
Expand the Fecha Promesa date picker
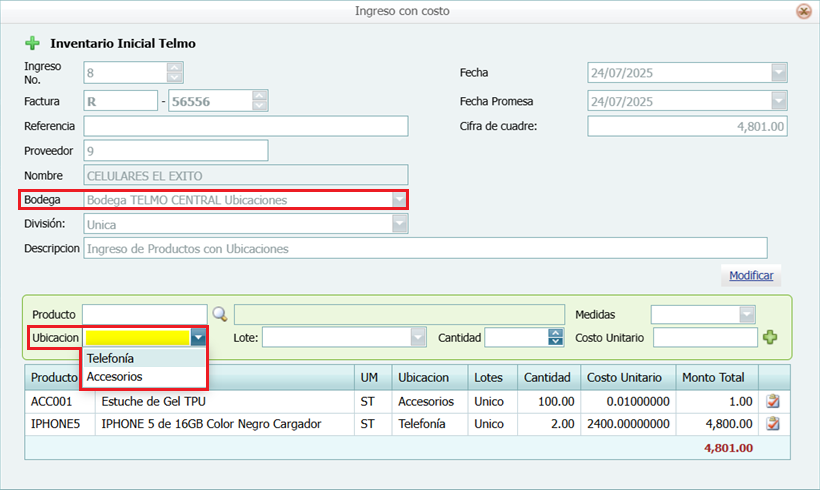click(x=778, y=101)
